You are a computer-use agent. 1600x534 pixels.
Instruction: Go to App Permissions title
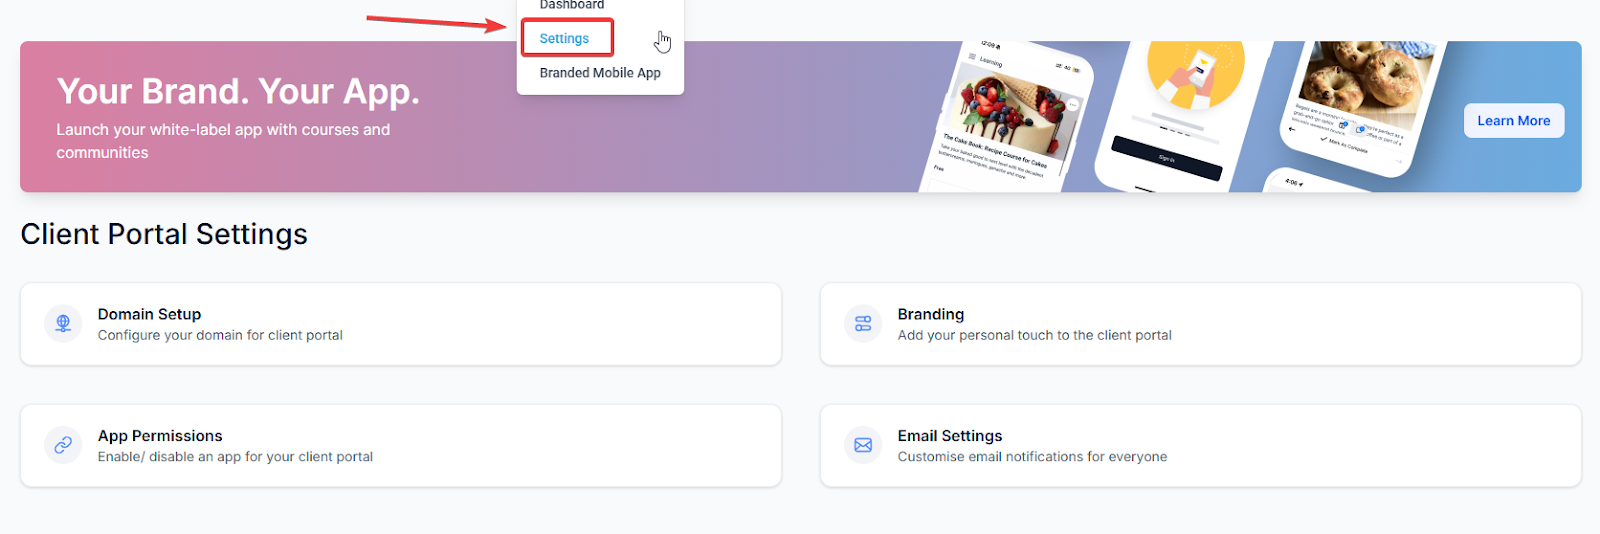coord(160,436)
